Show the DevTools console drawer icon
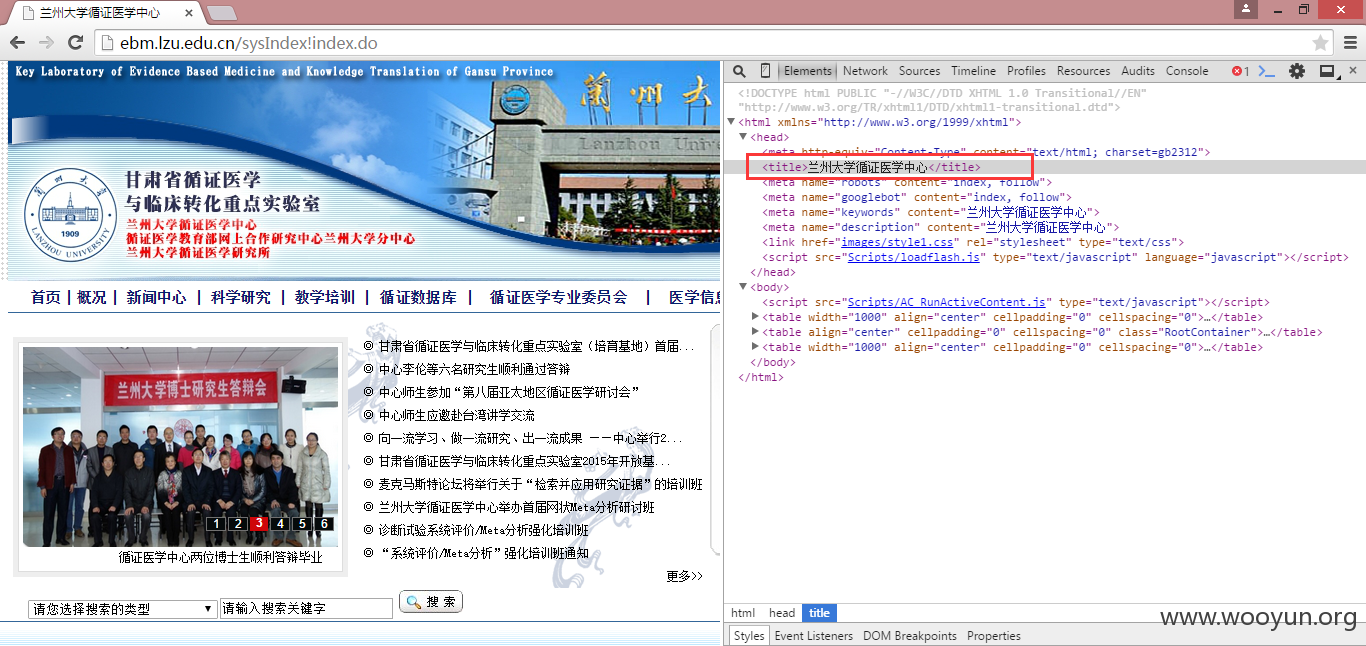Viewport: 1366px width, 646px height. (x=1266, y=71)
